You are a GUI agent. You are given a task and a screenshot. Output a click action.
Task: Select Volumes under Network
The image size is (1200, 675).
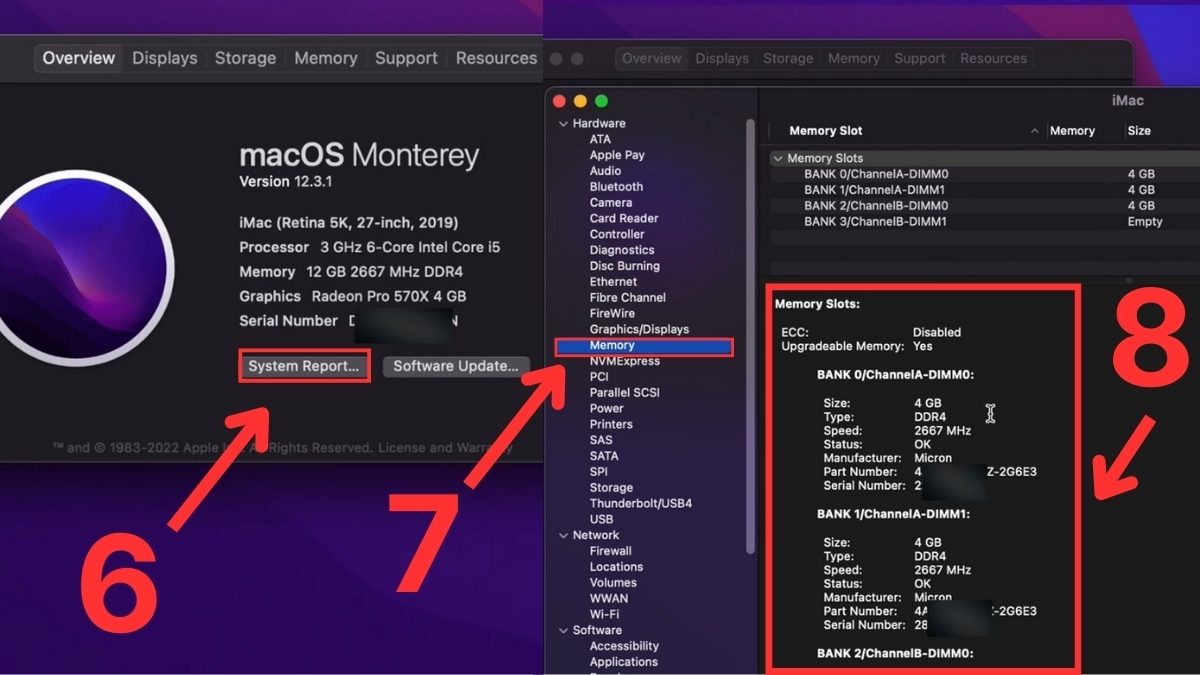pos(613,583)
